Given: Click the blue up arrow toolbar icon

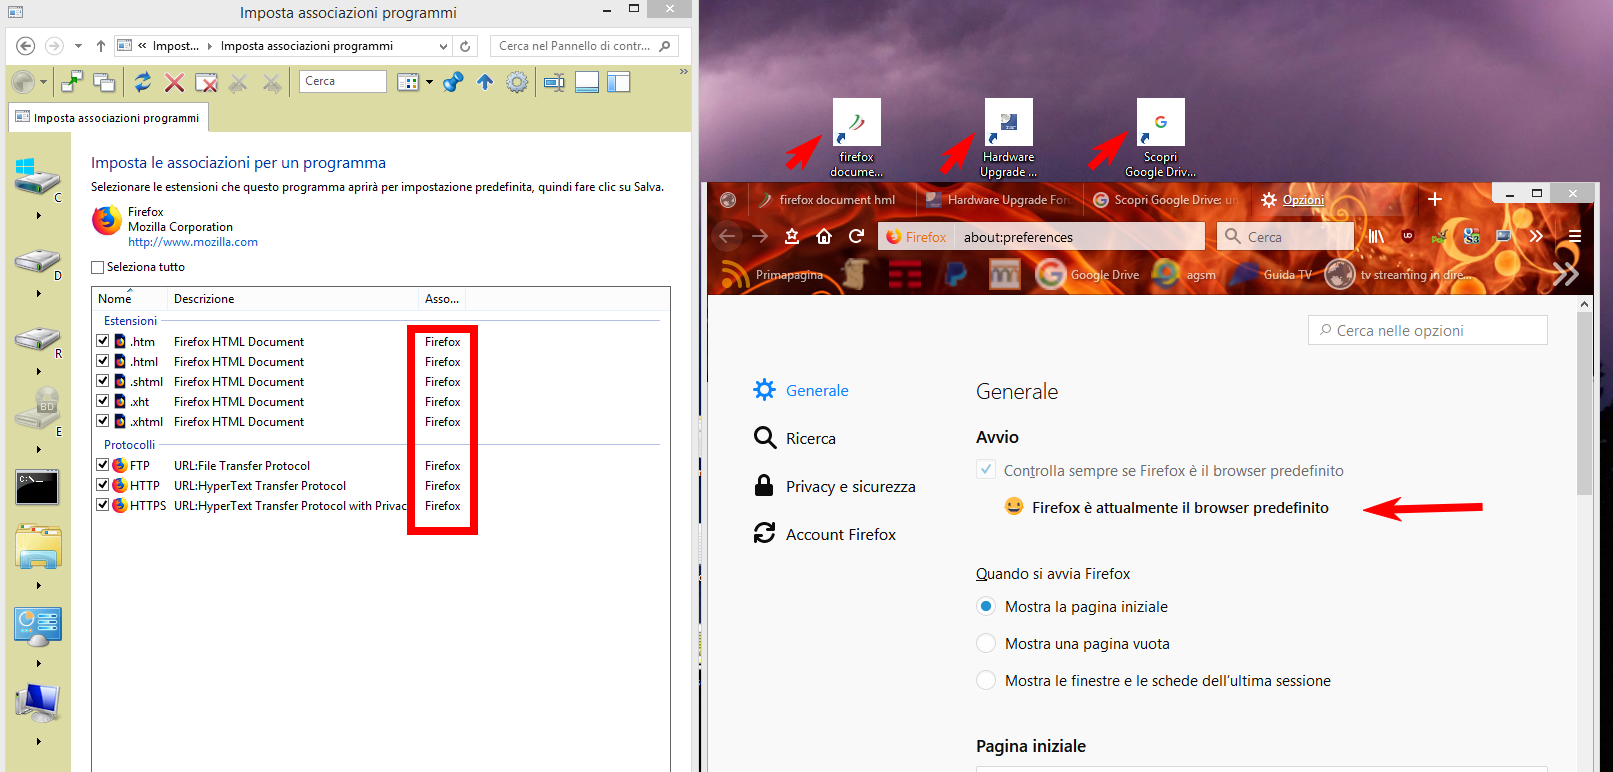Looking at the screenshot, I should (x=485, y=82).
